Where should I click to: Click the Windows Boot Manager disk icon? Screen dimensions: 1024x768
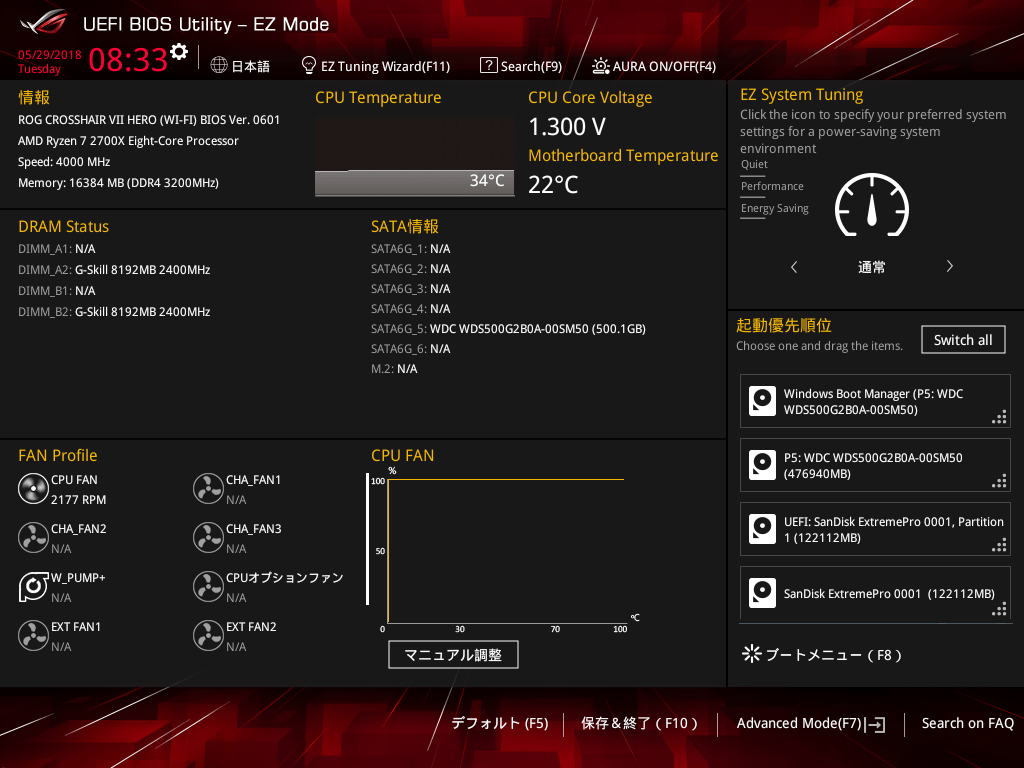(x=762, y=401)
